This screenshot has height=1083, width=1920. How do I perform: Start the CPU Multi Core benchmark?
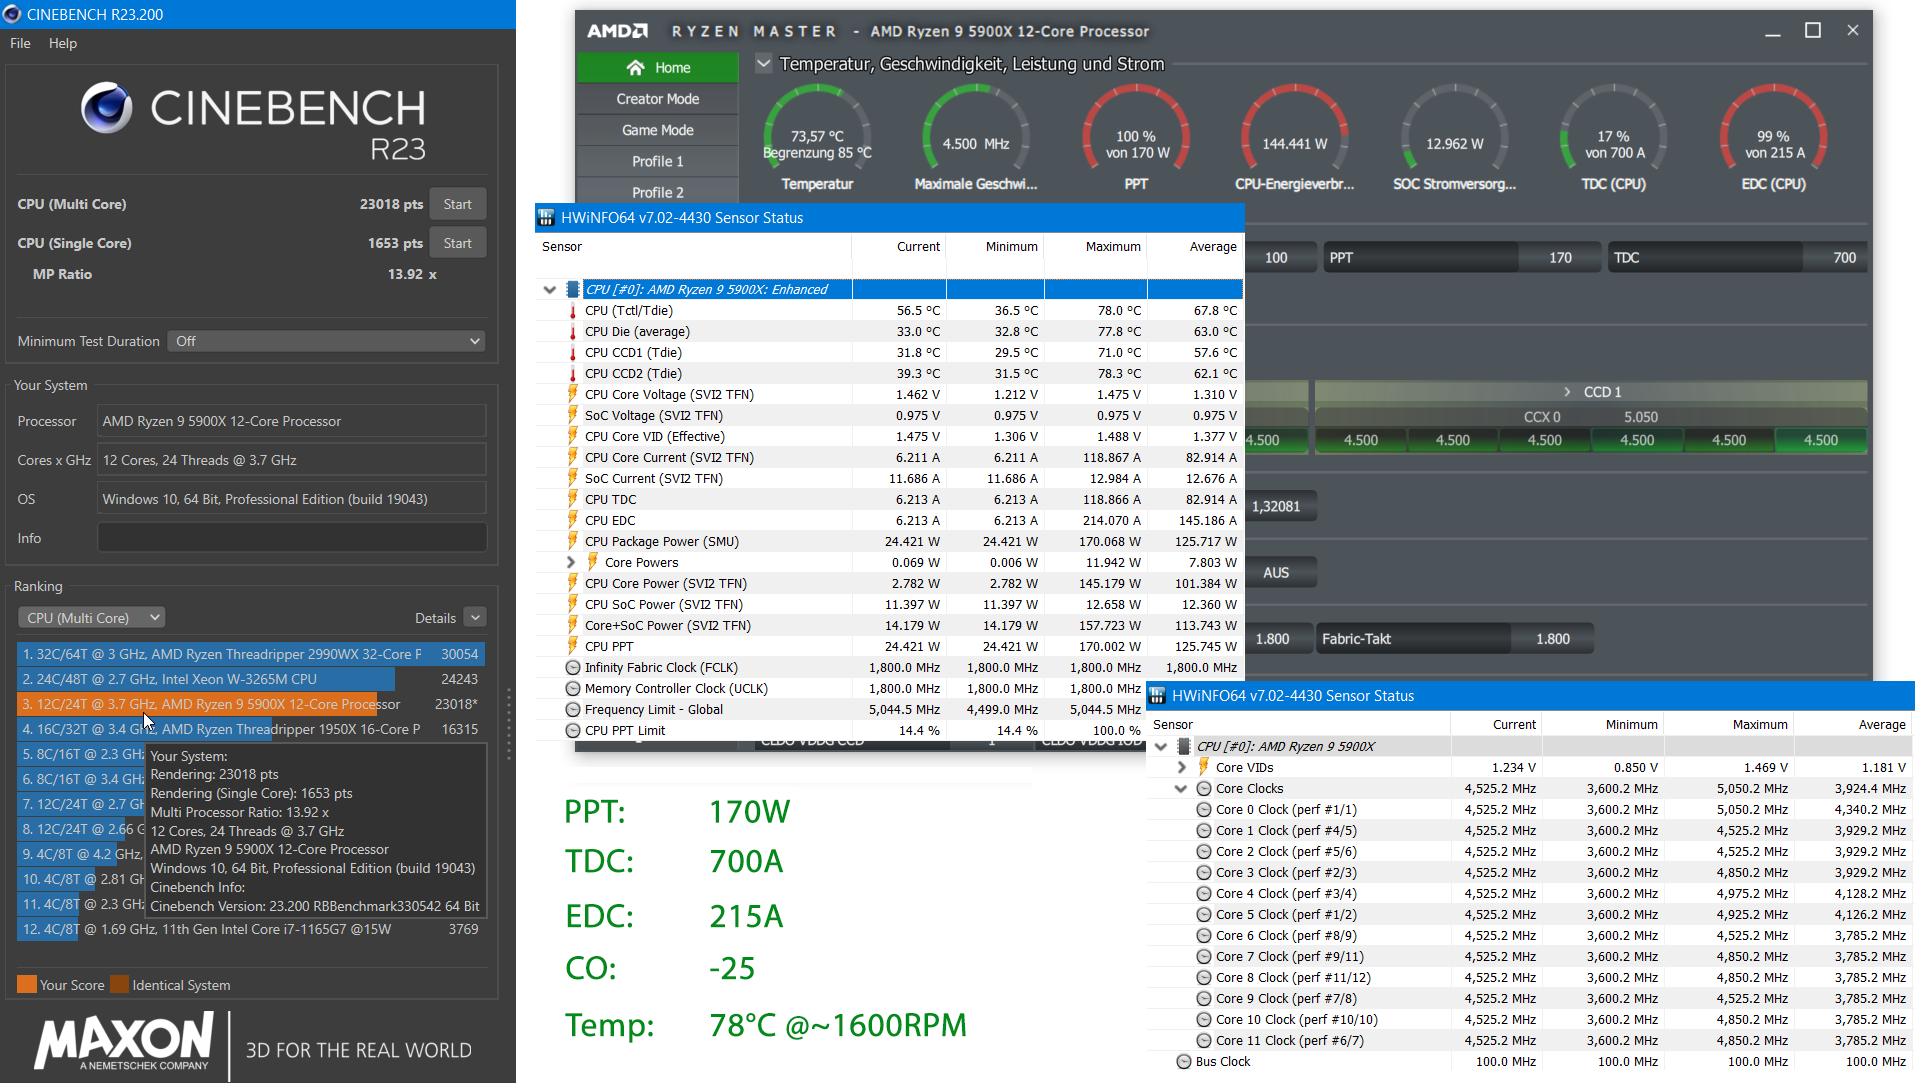click(x=457, y=204)
